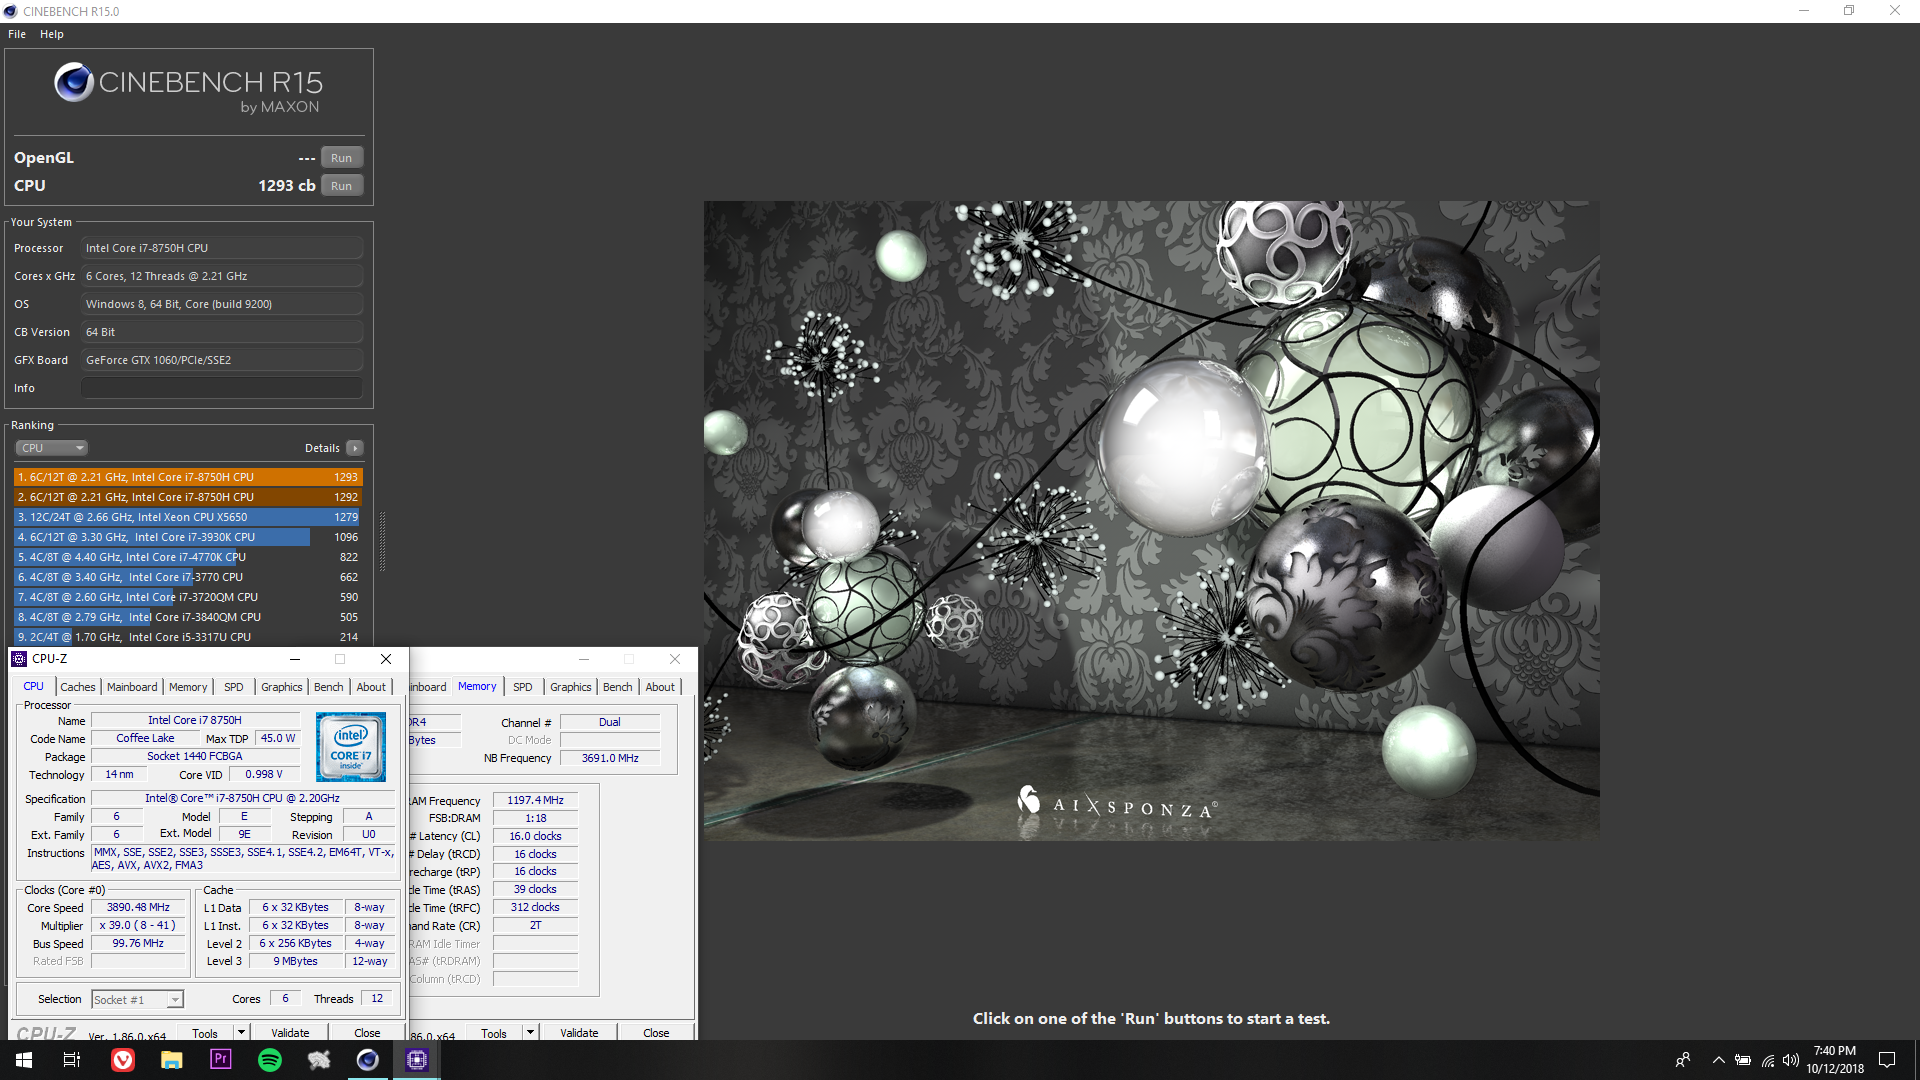Open the Help menu
1920x1080 pixels.
click(52, 34)
